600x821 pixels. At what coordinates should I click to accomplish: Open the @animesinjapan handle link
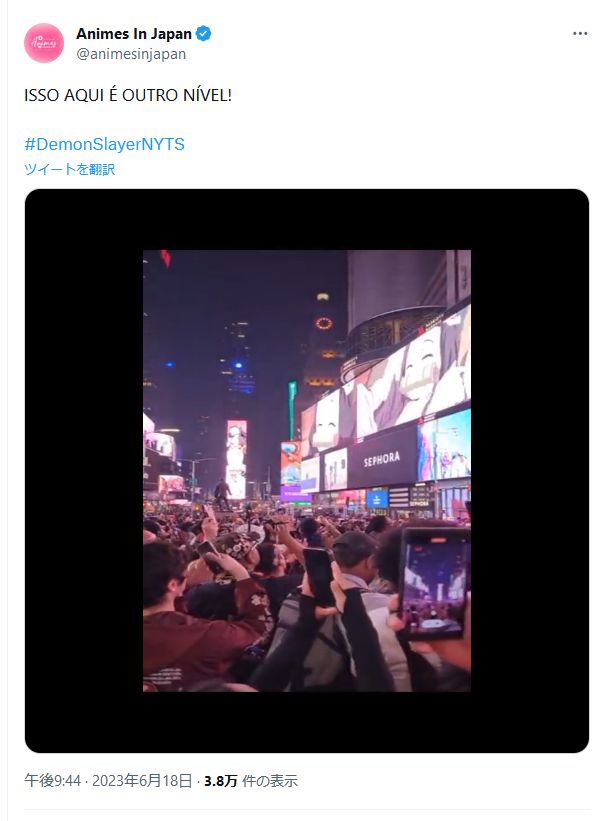[131, 54]
